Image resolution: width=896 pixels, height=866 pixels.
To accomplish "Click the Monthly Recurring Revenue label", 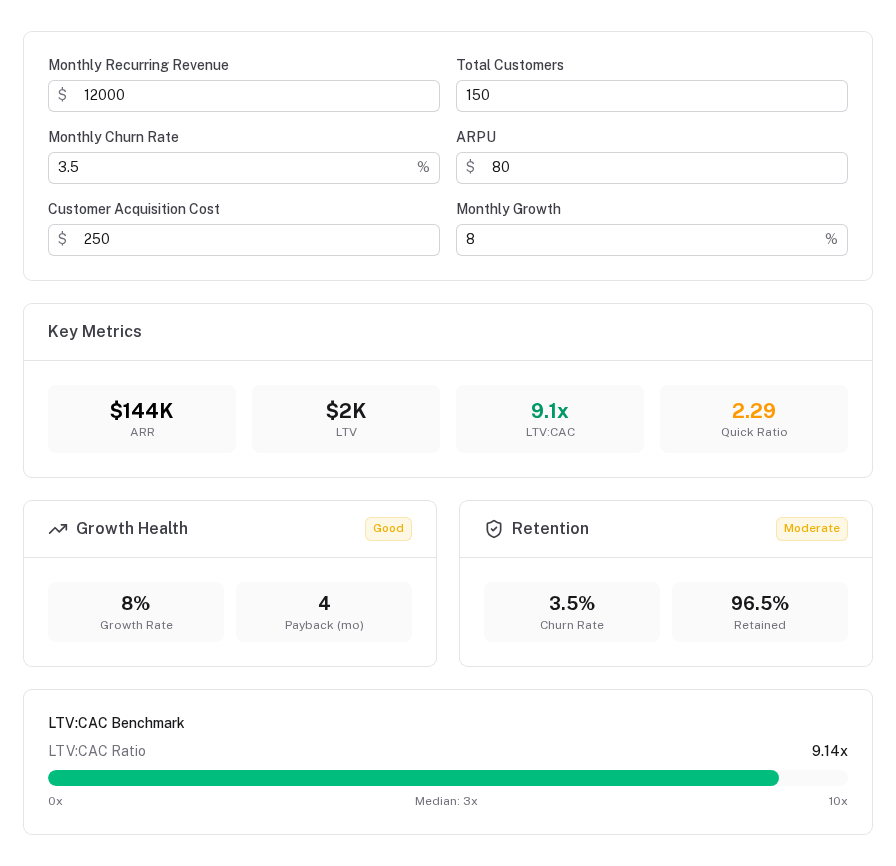I will pyautogui.click(x=139, y=65).
